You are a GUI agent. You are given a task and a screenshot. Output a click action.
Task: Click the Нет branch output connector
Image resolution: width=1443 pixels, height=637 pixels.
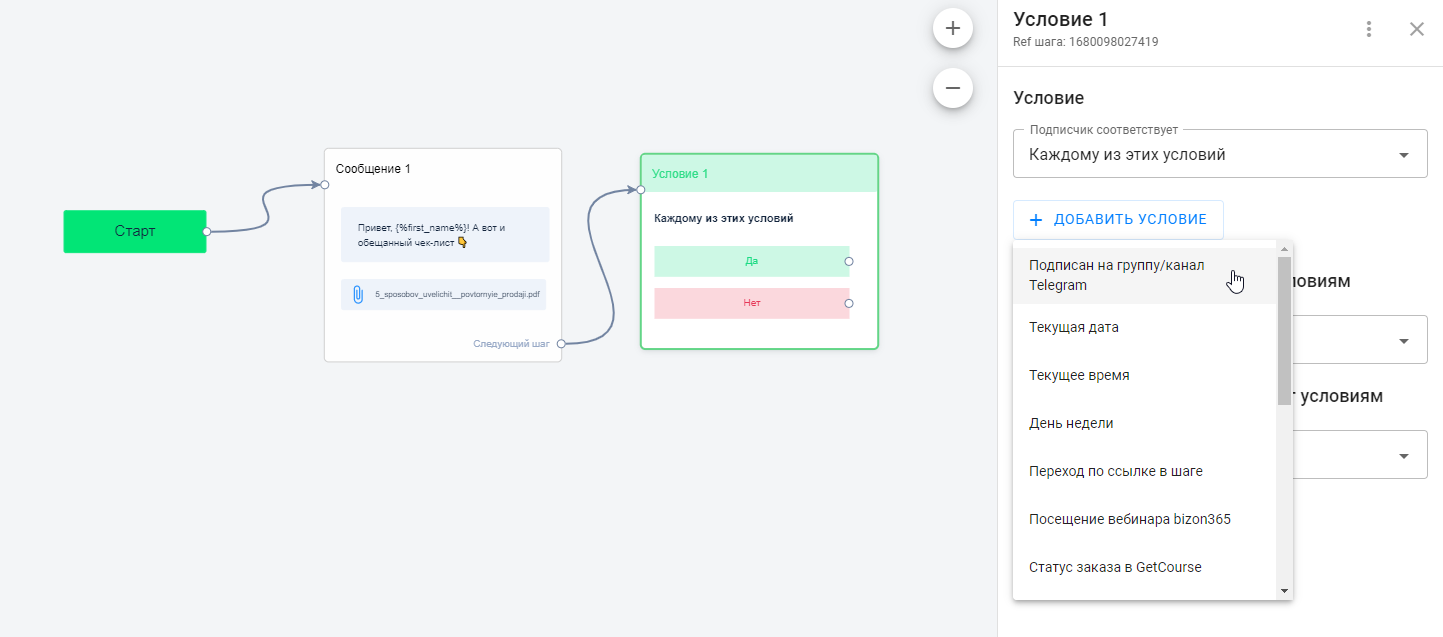[849, 302]
